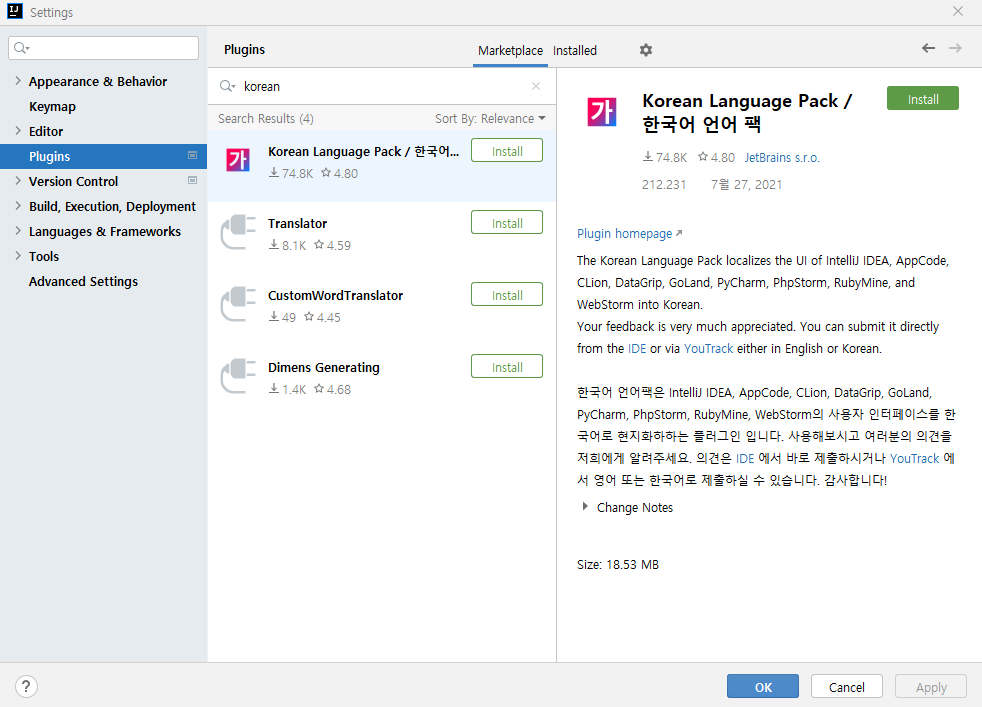Click the Plugins heading above the search
The image size is (982, 707).
coord(244,49)
